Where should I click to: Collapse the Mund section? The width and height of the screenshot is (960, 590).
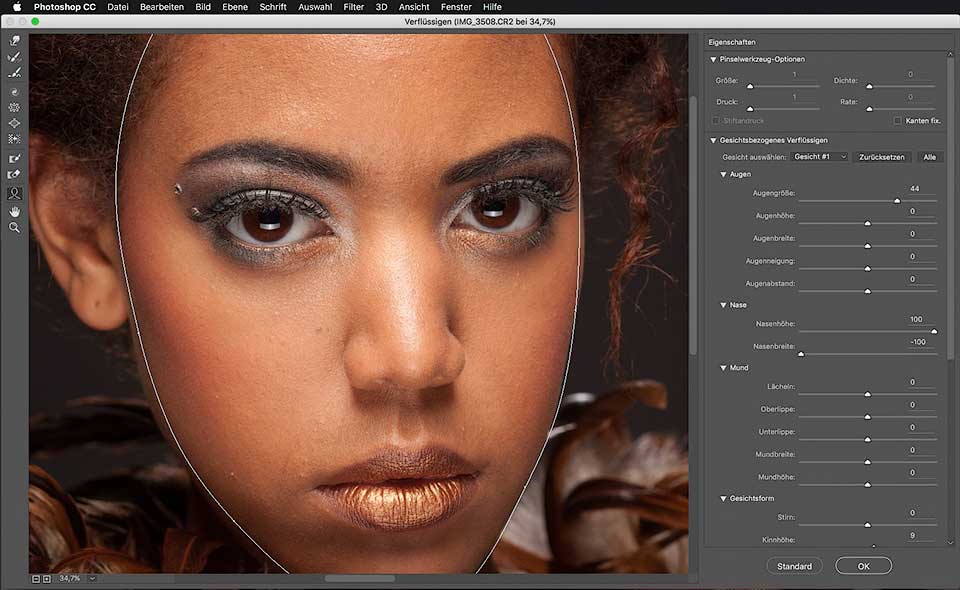(x=724, y=368)
